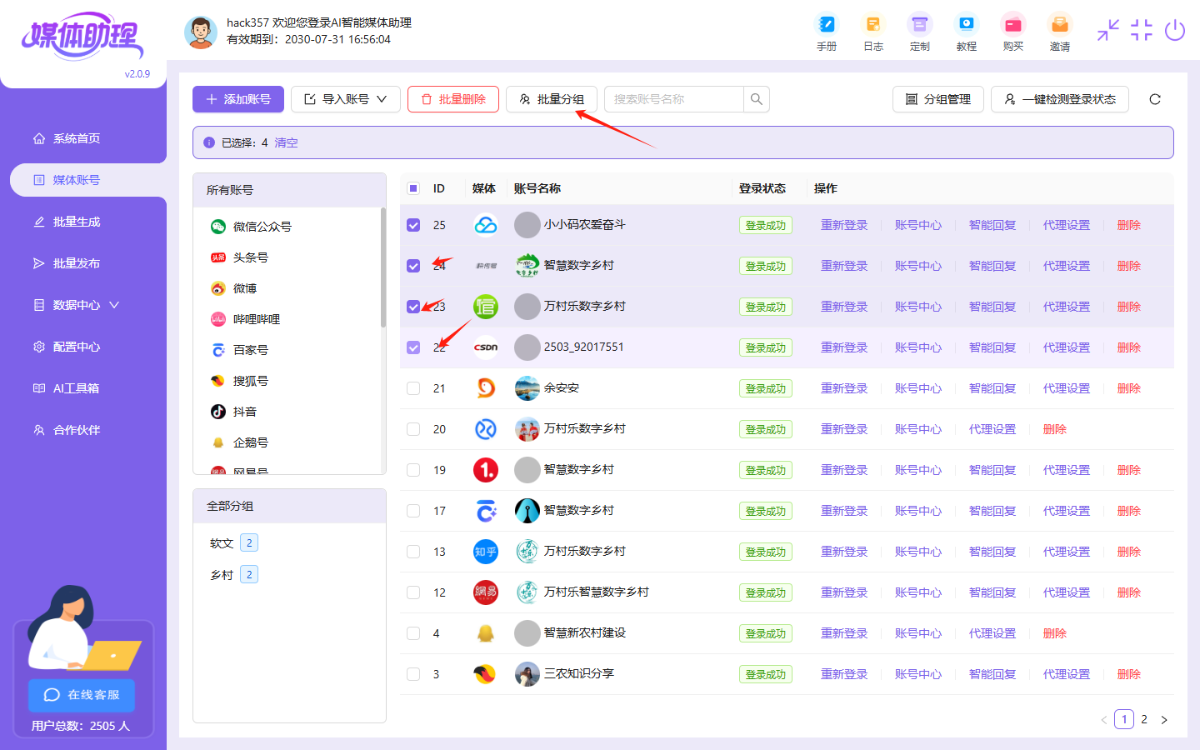Check the checkbox for ID 19
The height and width of the screenshot is (750, 1200).
pyautogui.click(x=413, y=470)
